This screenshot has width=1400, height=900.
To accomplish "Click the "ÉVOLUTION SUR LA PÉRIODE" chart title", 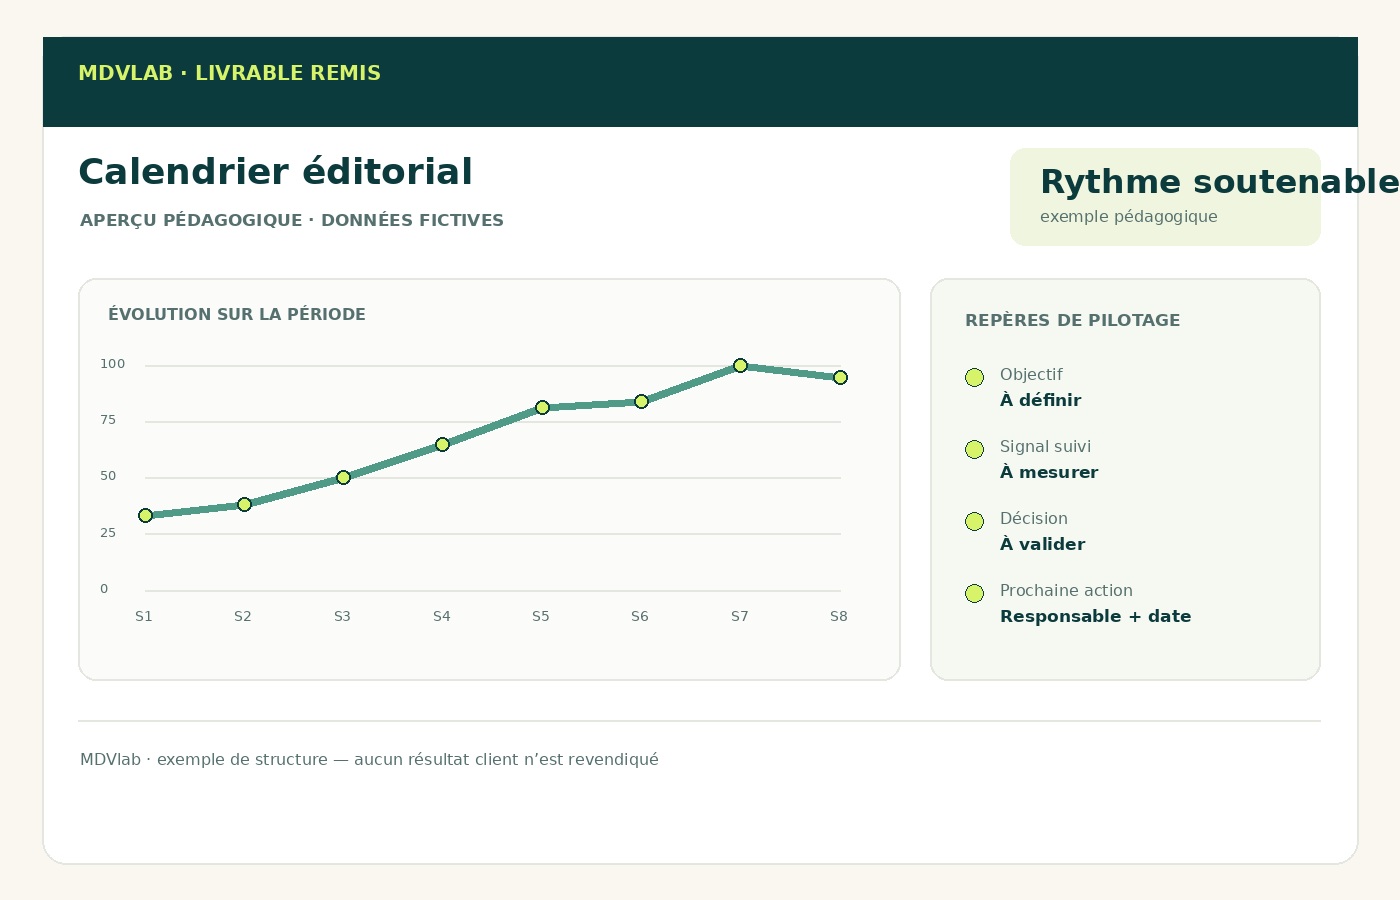I will pos(237,314).
